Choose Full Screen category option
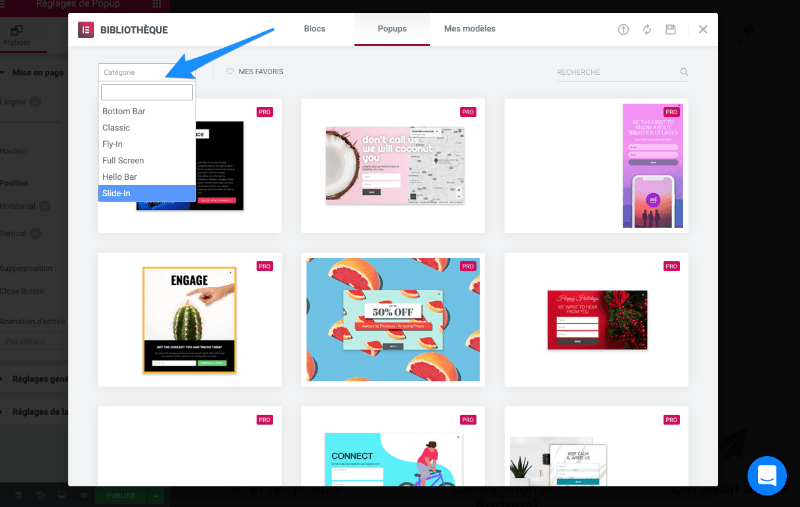The width and height of the screenshot is (800, 507). pyautogui.click(x=147, y=160)
